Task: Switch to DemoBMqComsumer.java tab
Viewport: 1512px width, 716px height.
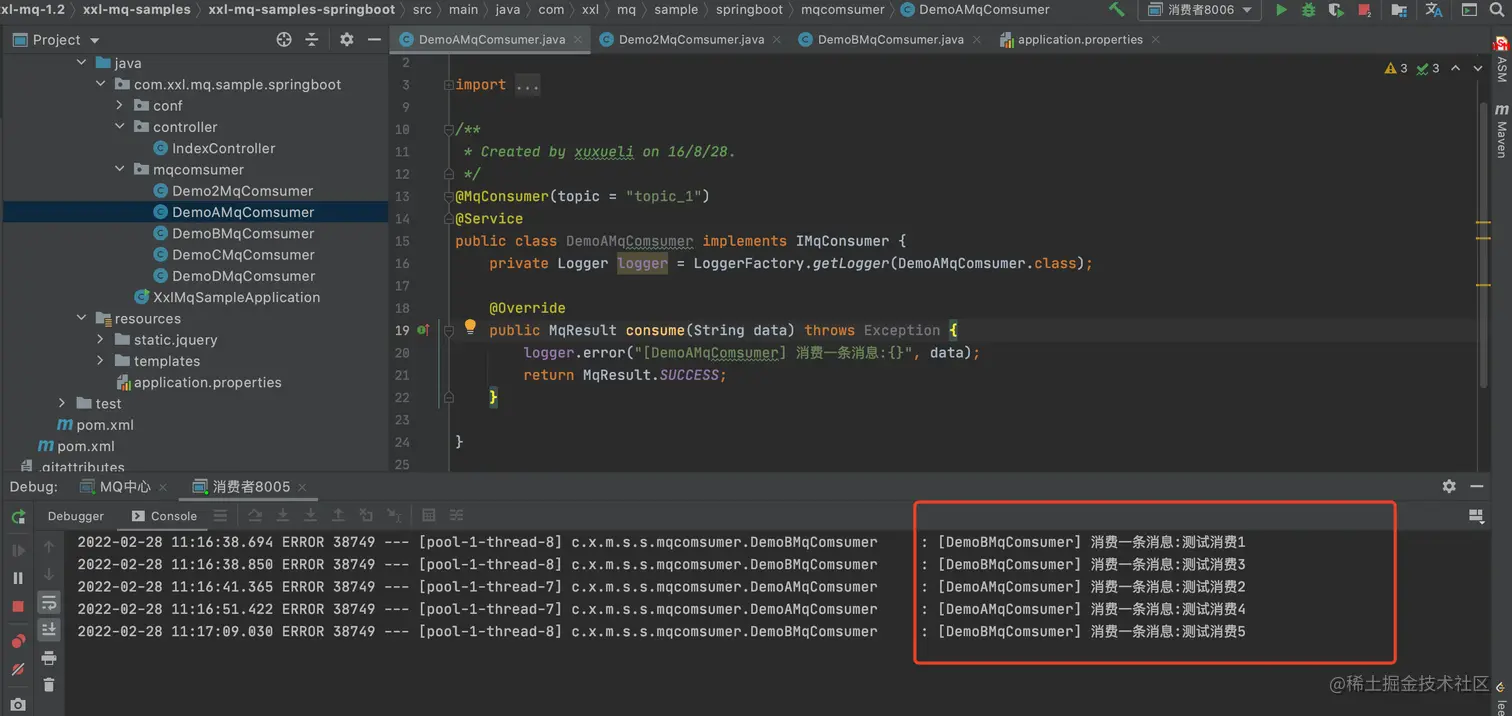Action: [x=890, y=40]
